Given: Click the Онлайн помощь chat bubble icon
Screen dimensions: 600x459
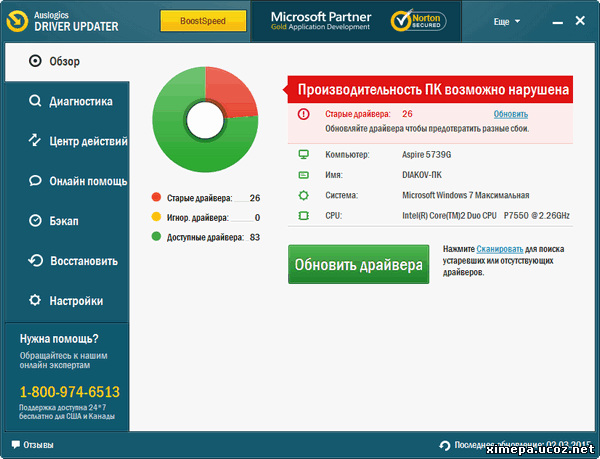Looking at the screenshot, I should coord(36,181).
